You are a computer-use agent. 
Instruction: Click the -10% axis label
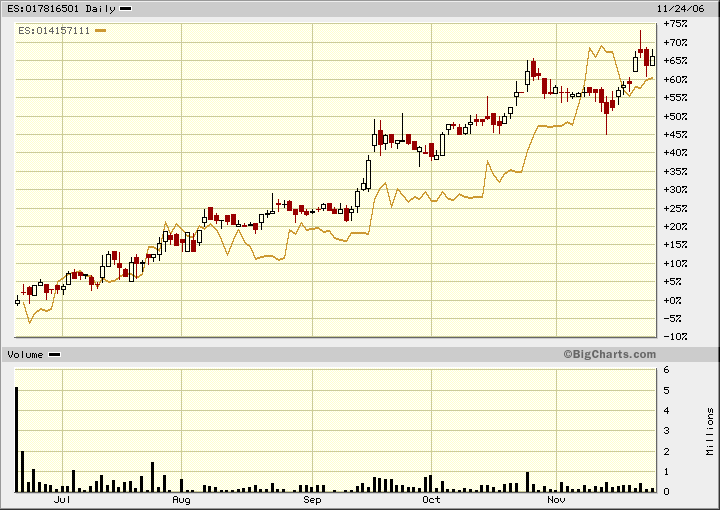point(675,337)
